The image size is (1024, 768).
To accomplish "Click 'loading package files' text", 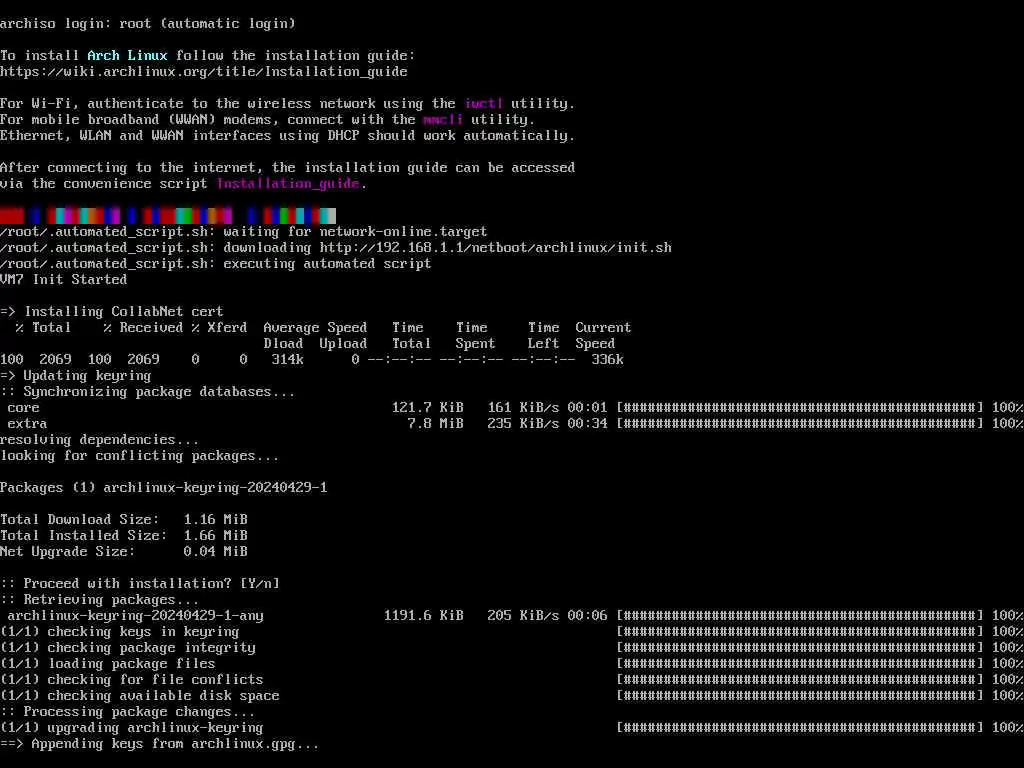I will click(x=131, y=664).
